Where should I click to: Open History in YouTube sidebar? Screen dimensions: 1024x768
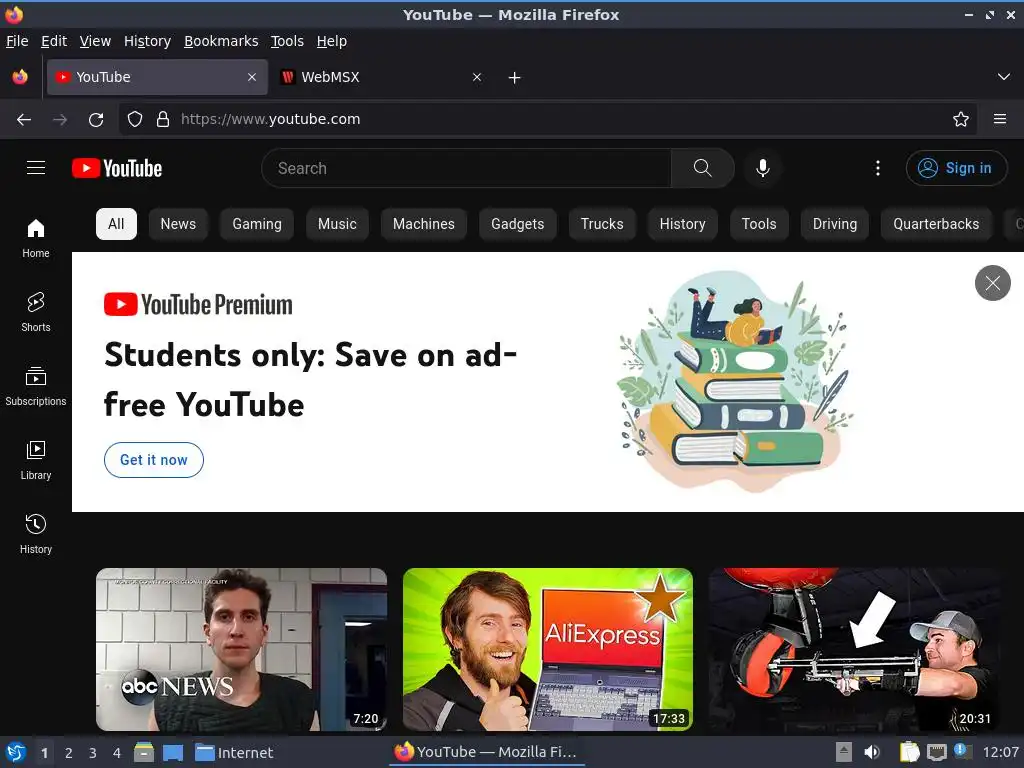36,534
